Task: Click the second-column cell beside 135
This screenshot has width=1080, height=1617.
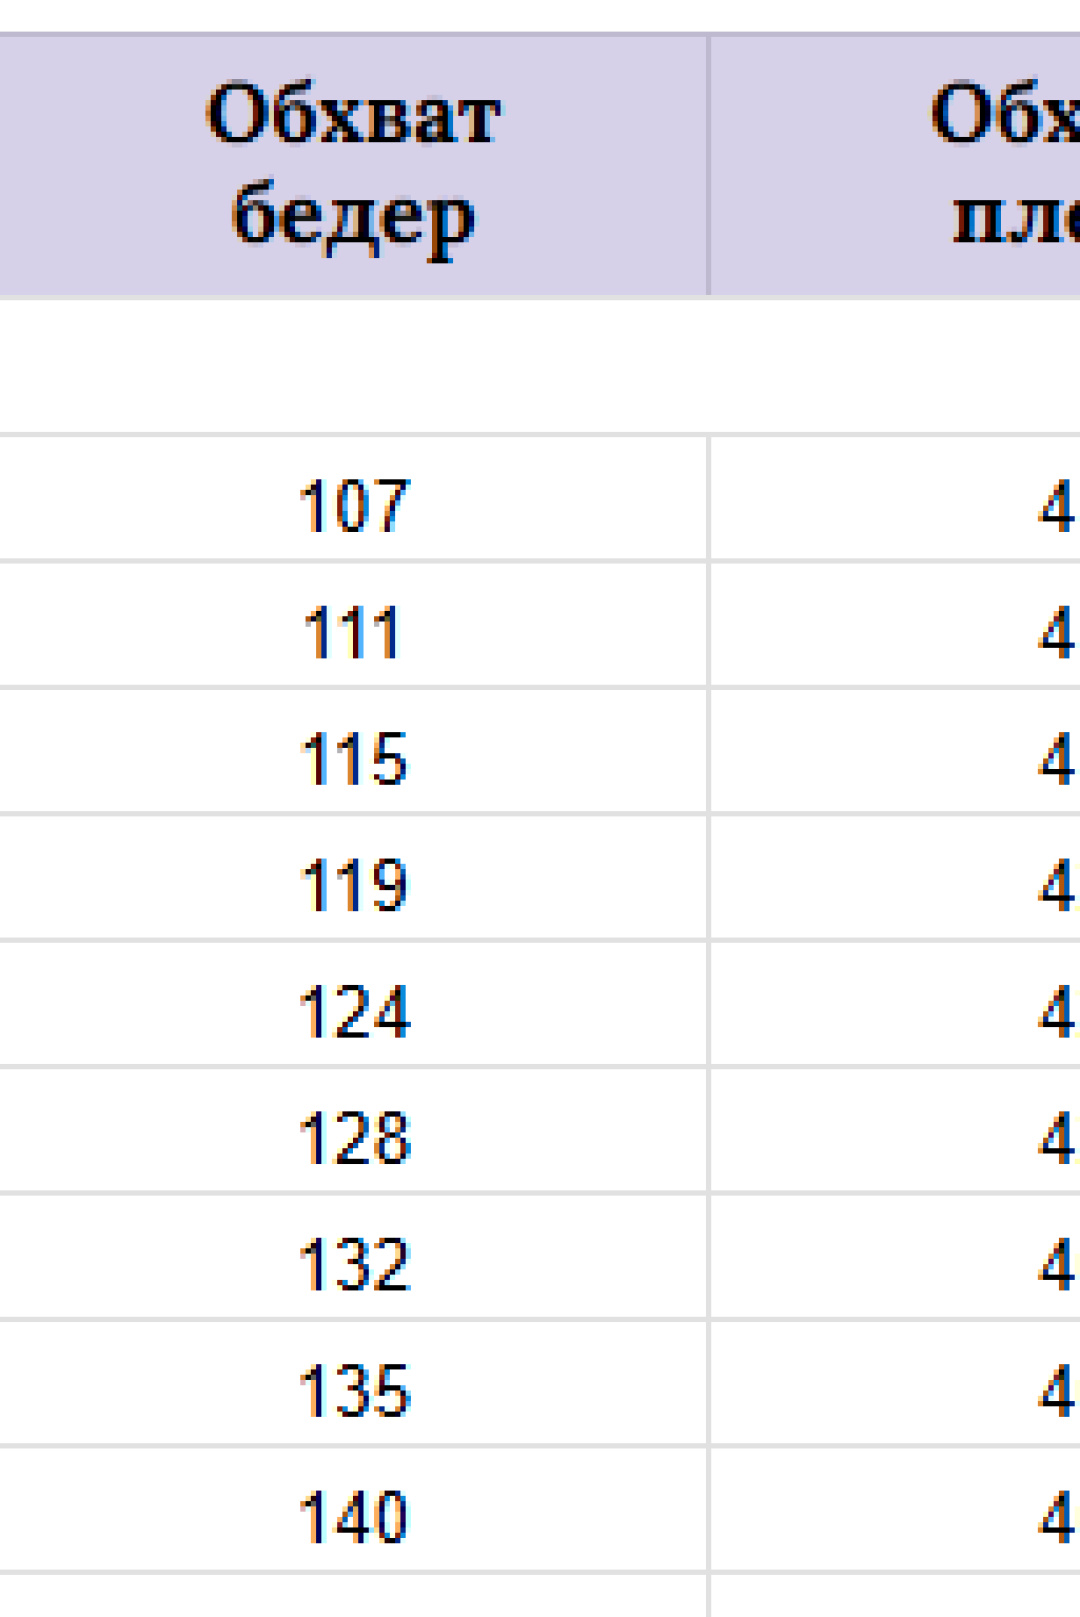Action: click(896, 1384)
